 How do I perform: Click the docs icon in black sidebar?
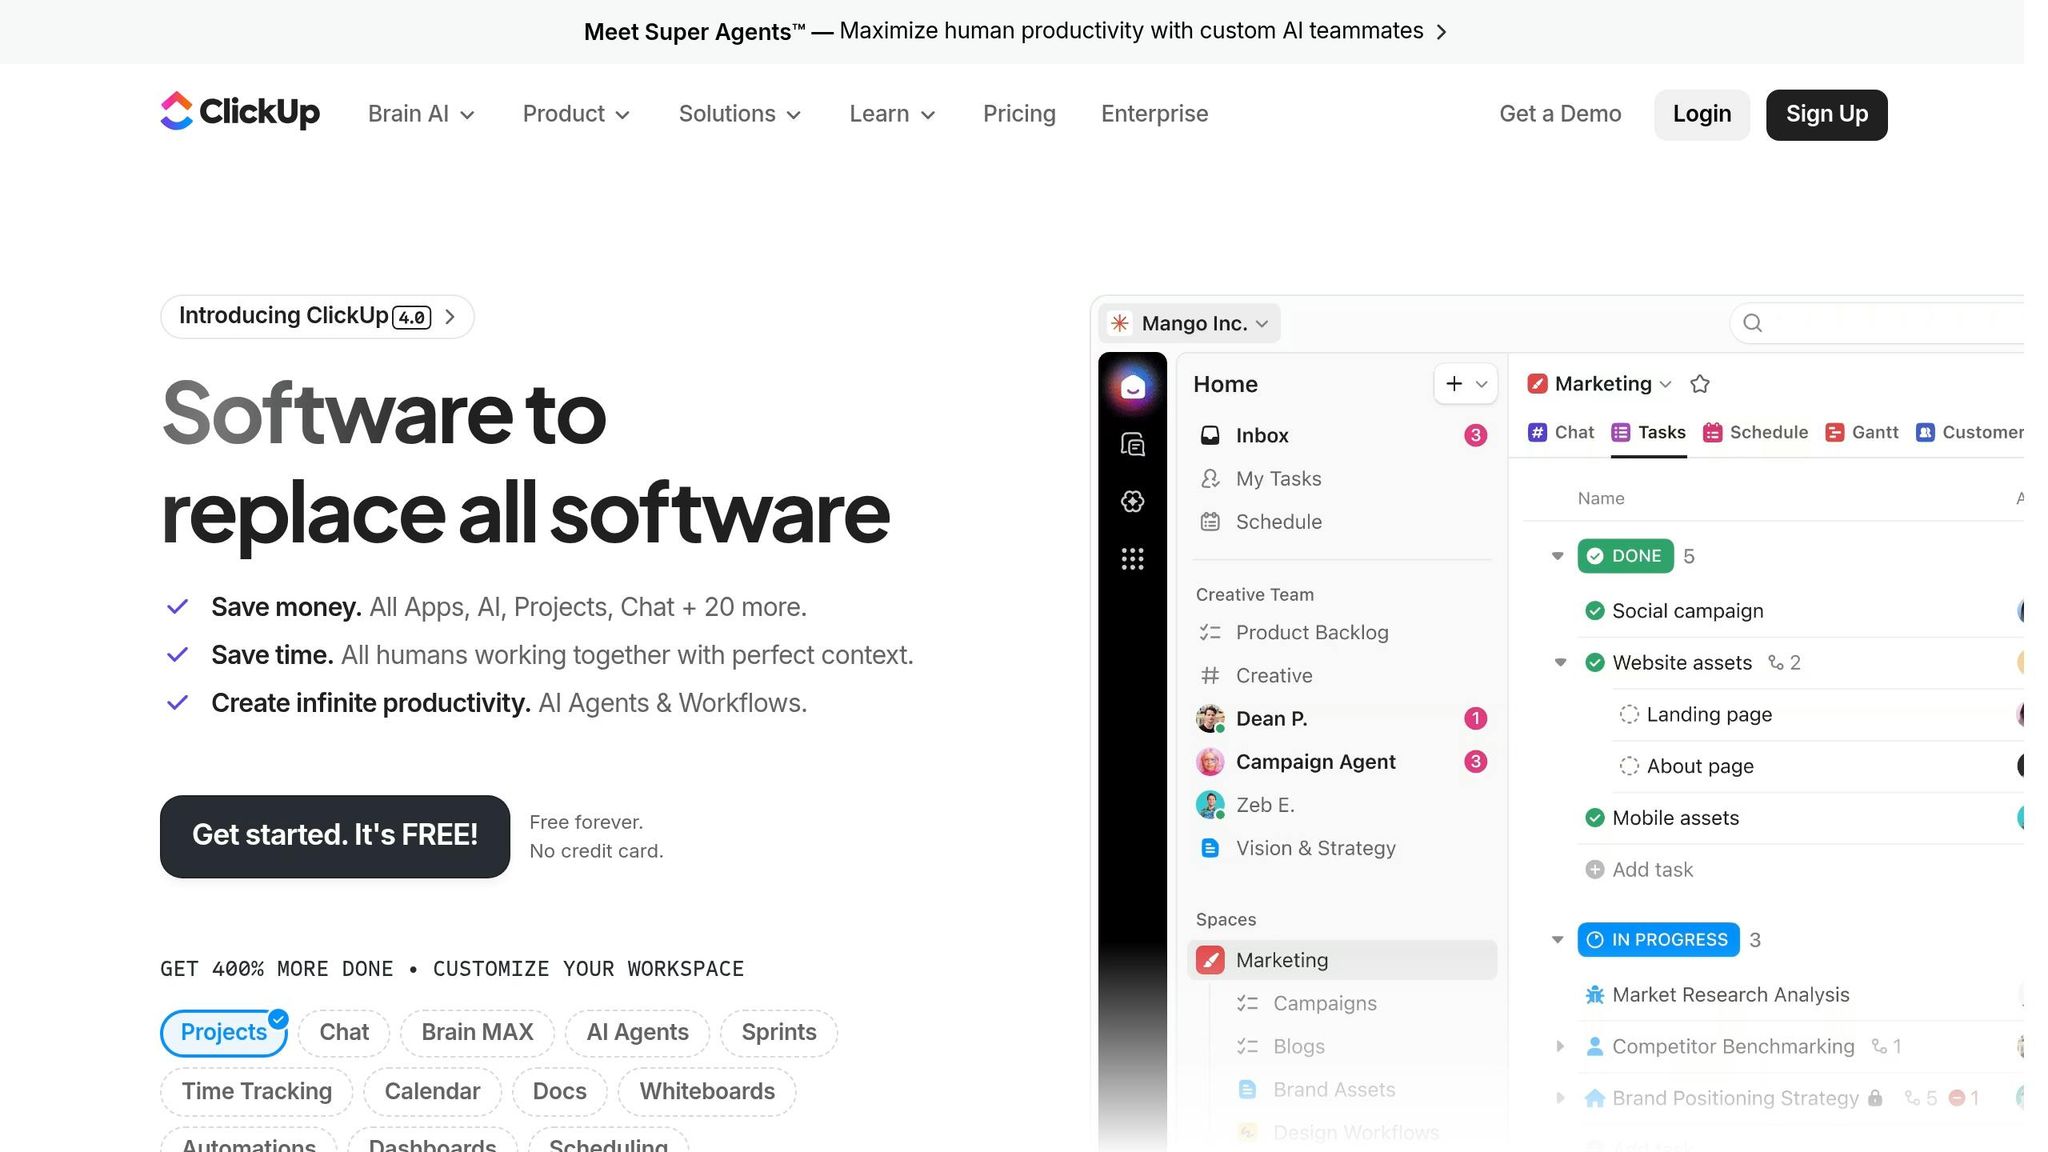1132,444
